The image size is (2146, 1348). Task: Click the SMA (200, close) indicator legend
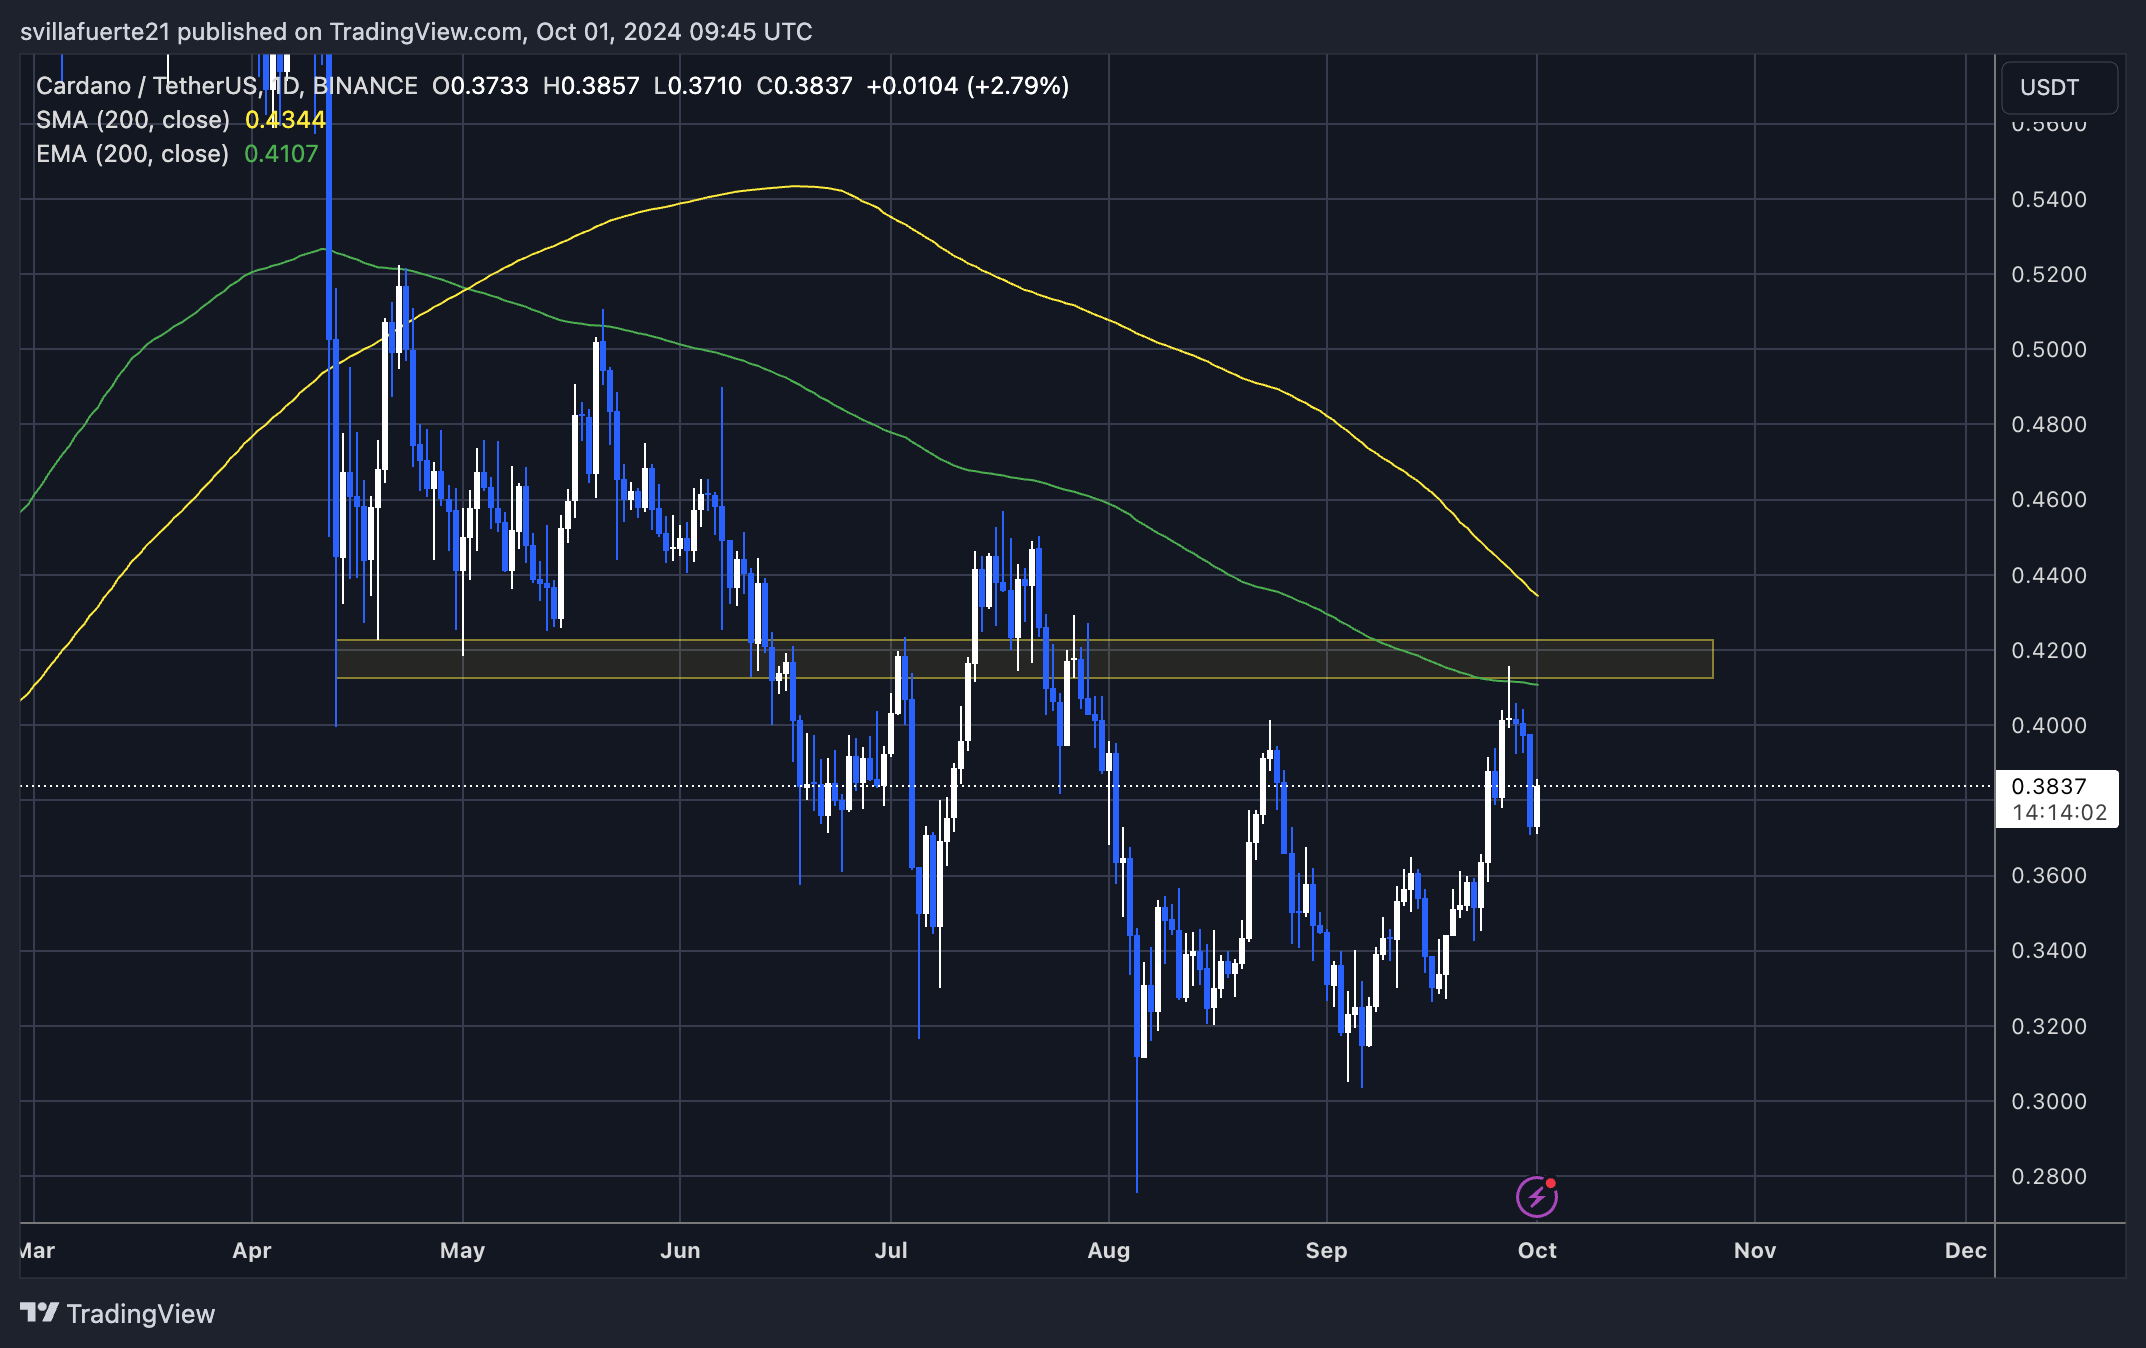(x=132, y=120)
